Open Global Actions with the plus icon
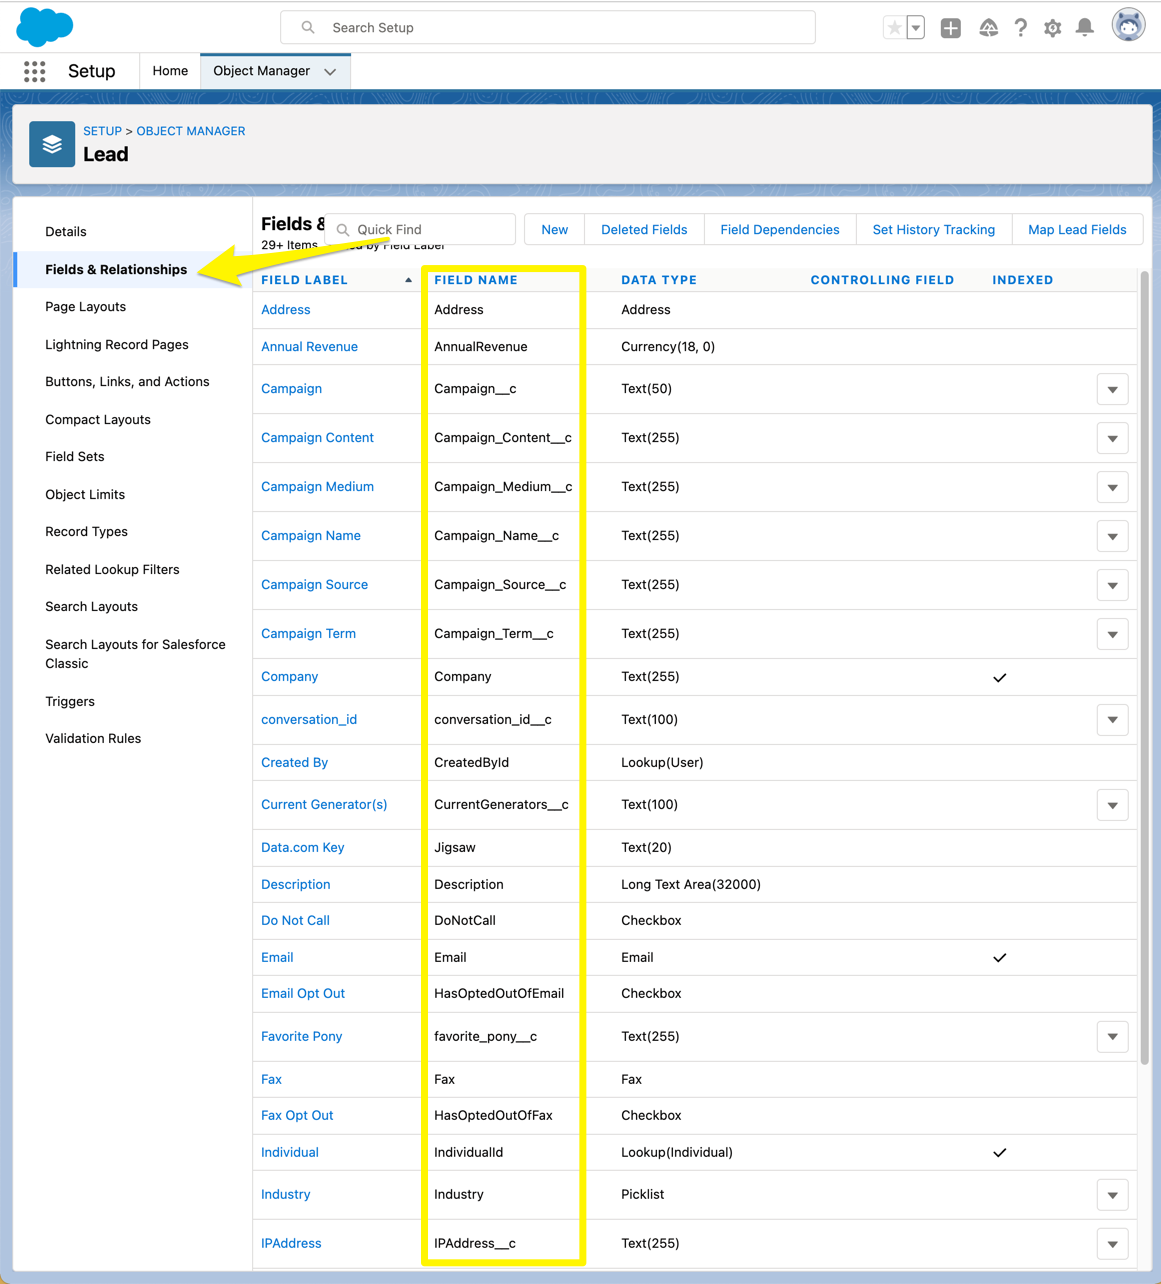Viewport: 1161px width, 1284px height. (950, 27)
